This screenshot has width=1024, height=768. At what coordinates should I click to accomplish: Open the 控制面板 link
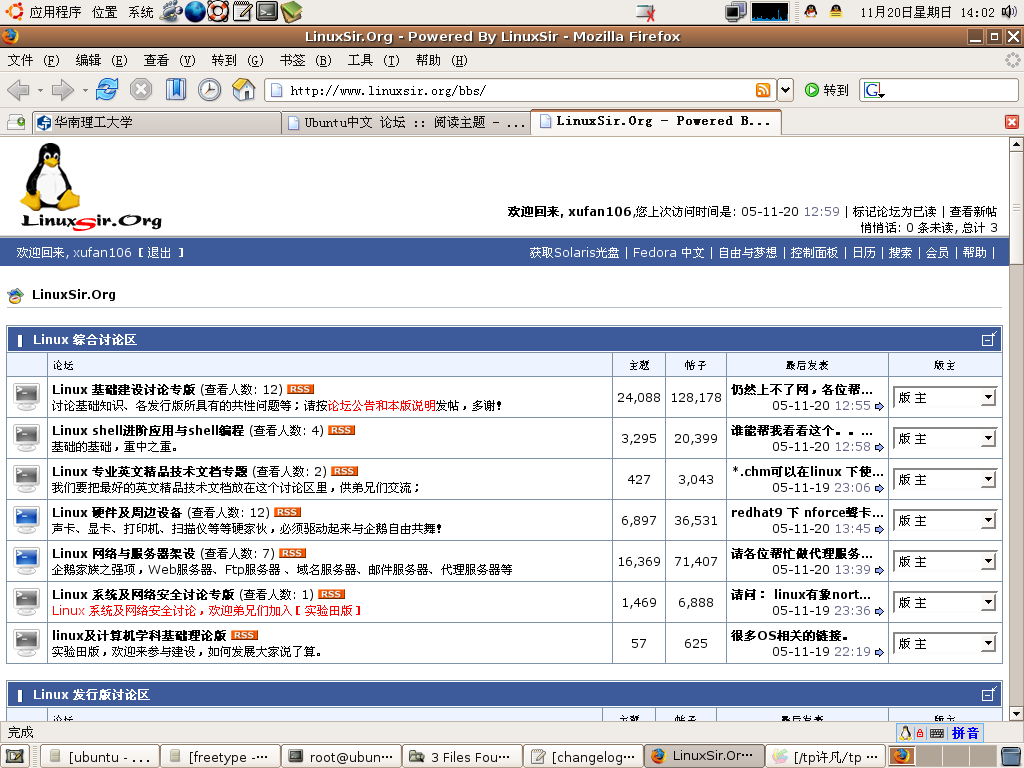point(814,252)
